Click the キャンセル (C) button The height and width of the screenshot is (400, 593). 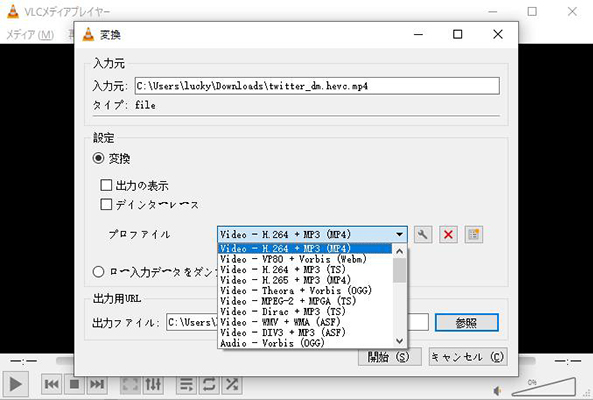(468, 357)
